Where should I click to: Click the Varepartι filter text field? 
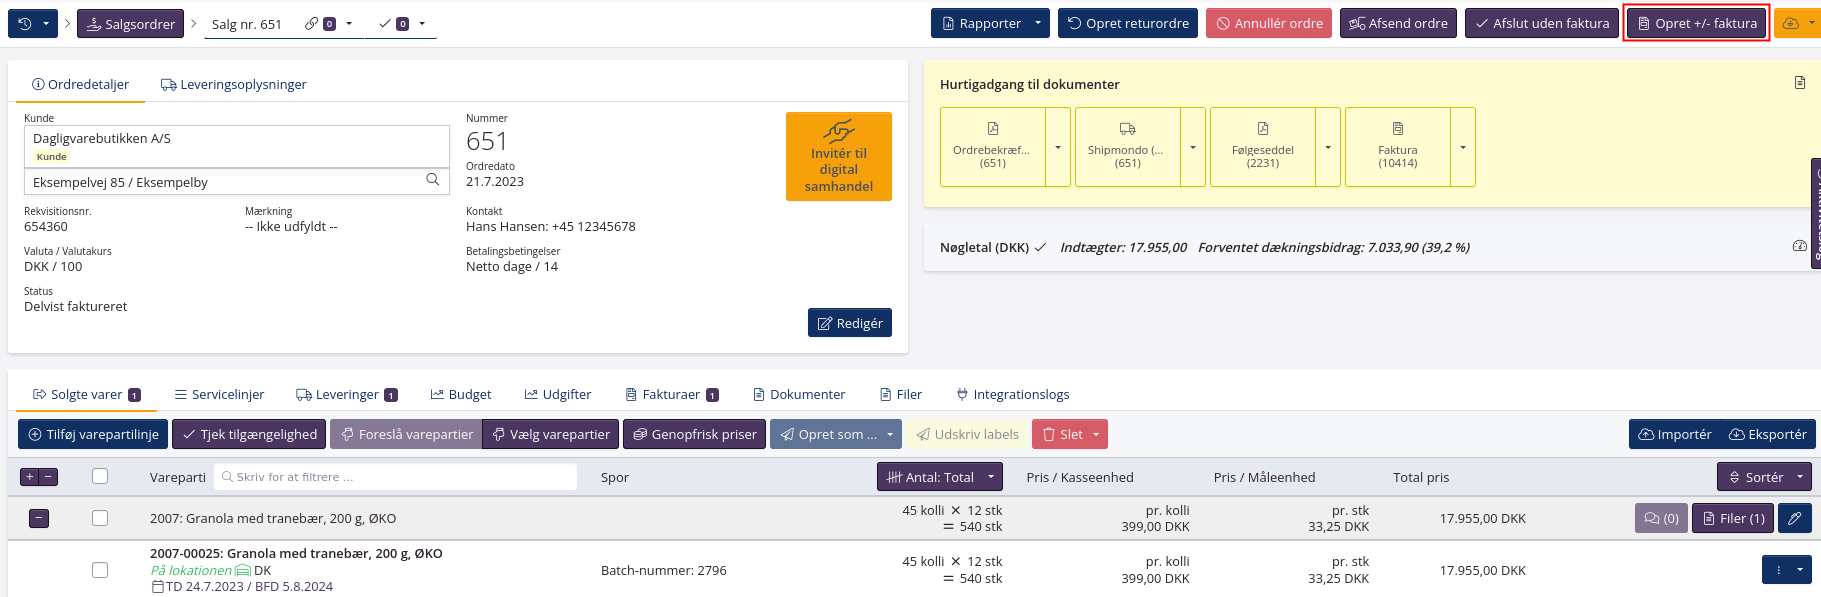click(x=396, y=477)
